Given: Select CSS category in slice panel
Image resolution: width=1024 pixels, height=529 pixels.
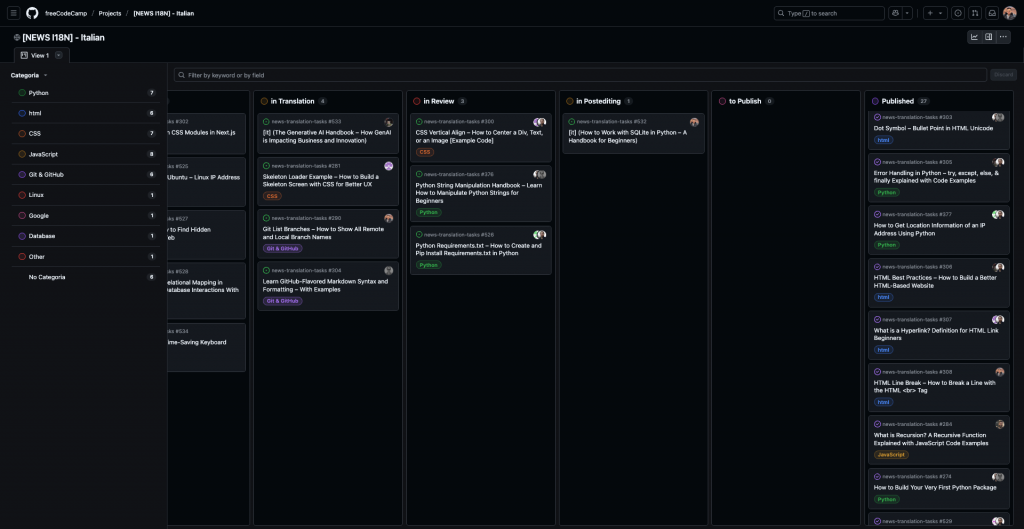Looking at the screenshot, I should pos(84,133).
